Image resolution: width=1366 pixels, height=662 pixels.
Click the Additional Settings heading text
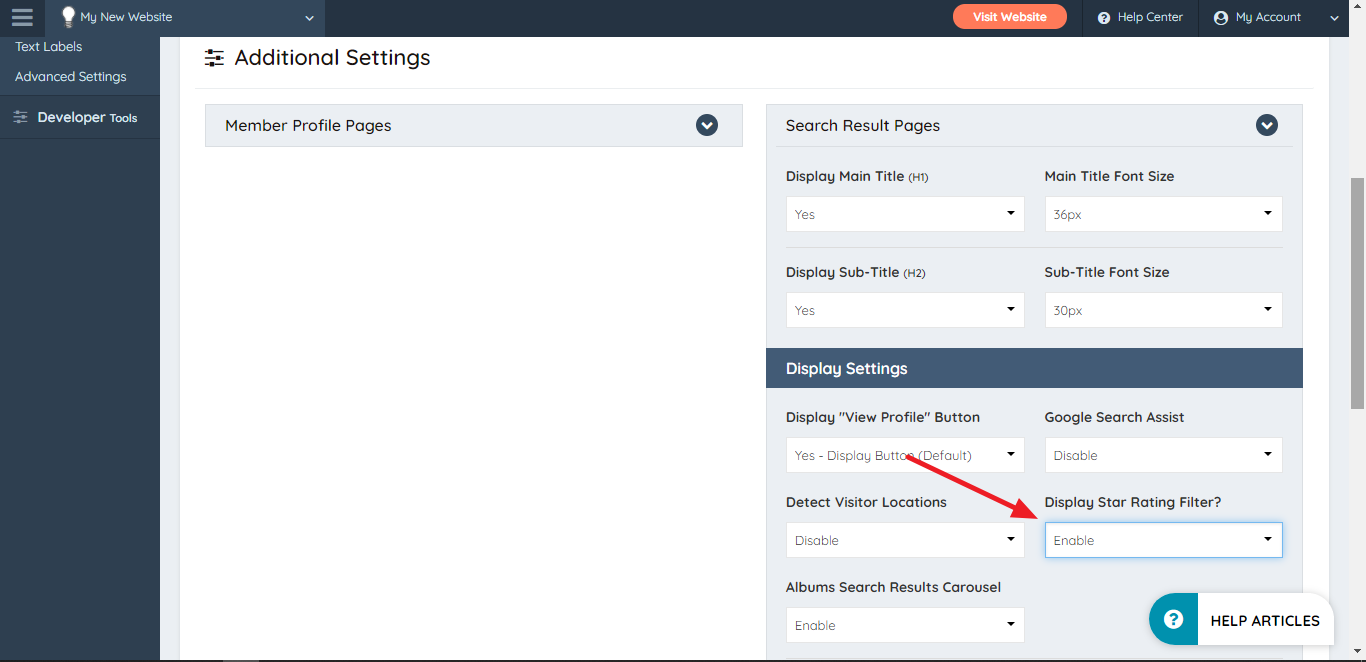pos(332,58)
